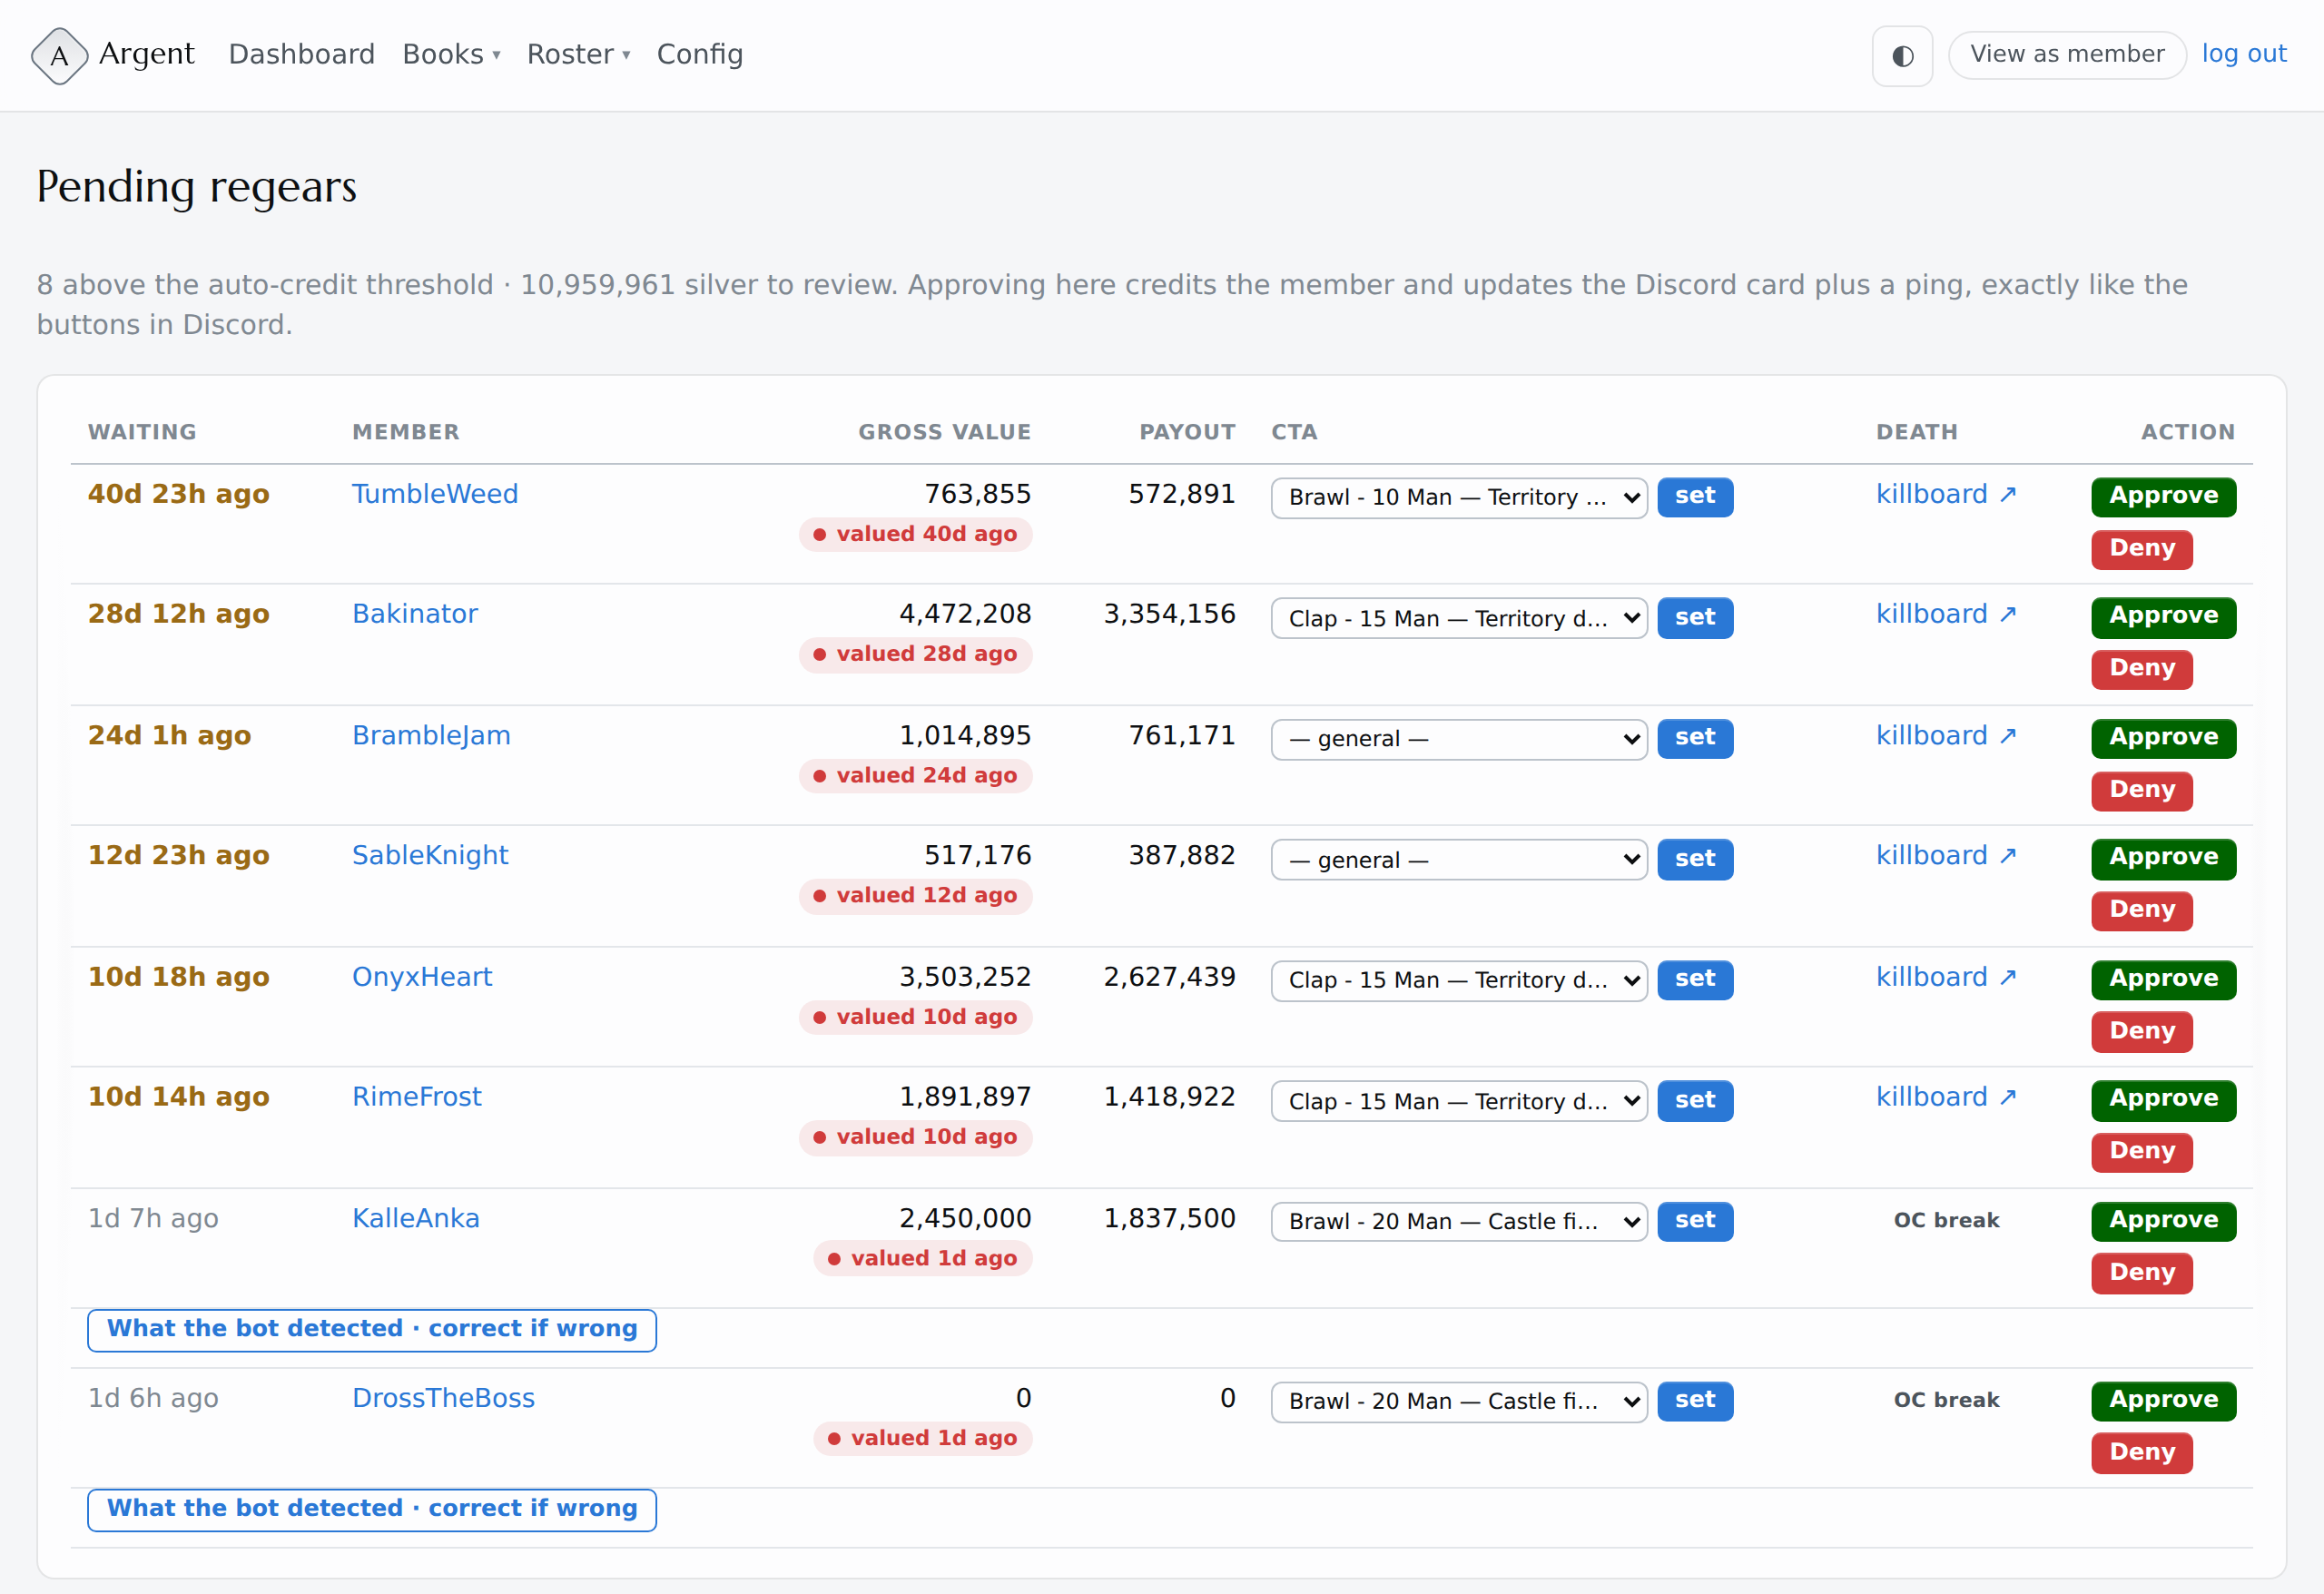Viewport: 2324px width, 1594px height.
Task: Click the 'valued 28d ago' badge
Action: click(915, 655)
